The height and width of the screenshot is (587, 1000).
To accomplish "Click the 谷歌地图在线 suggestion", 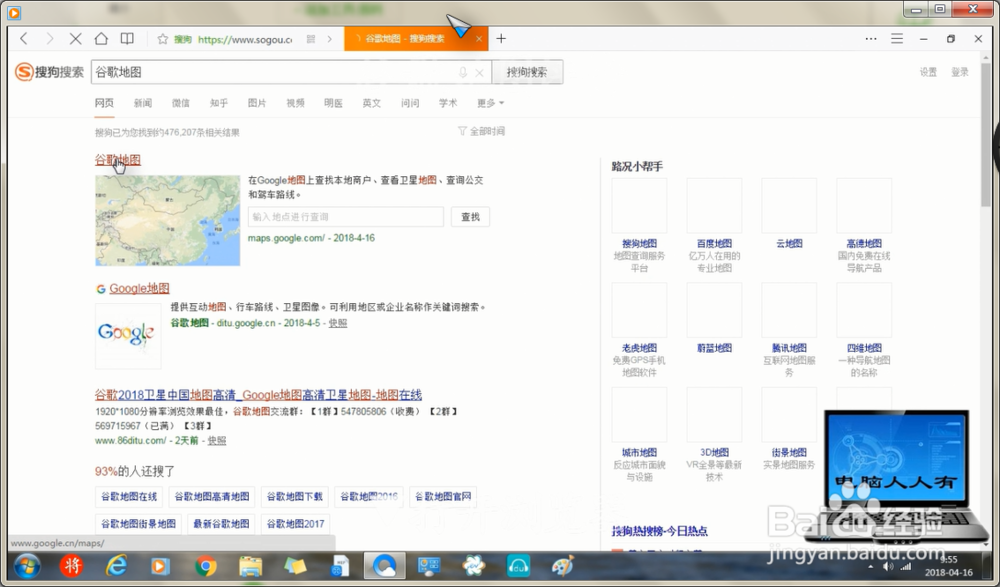I will (129, 496).
